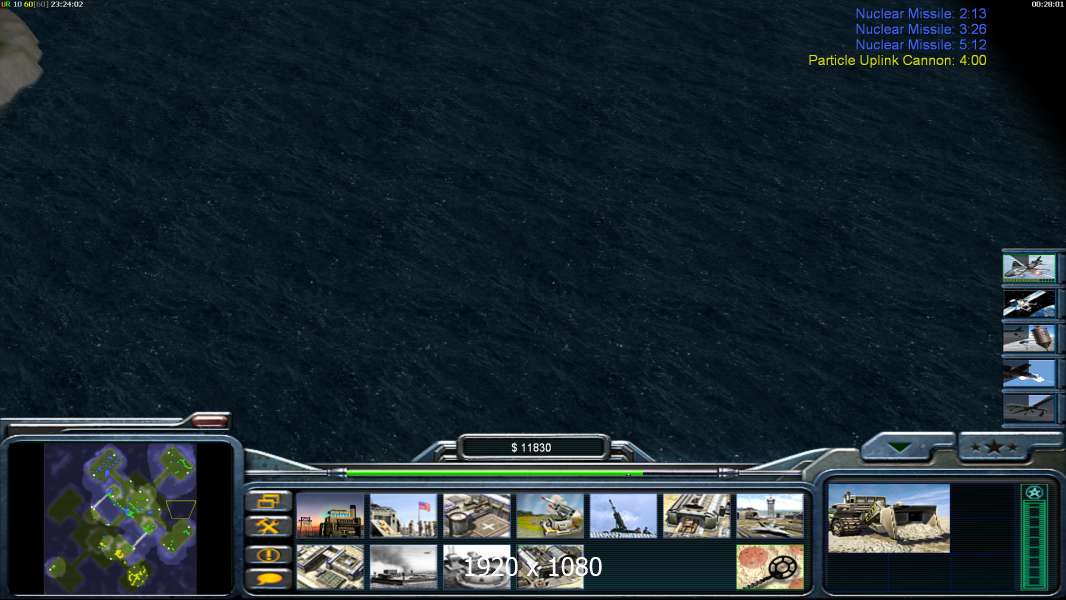Click the Nuclear Missile 3:26 timer
Screen dimensions: 1066x600
(x=921, y=29)
